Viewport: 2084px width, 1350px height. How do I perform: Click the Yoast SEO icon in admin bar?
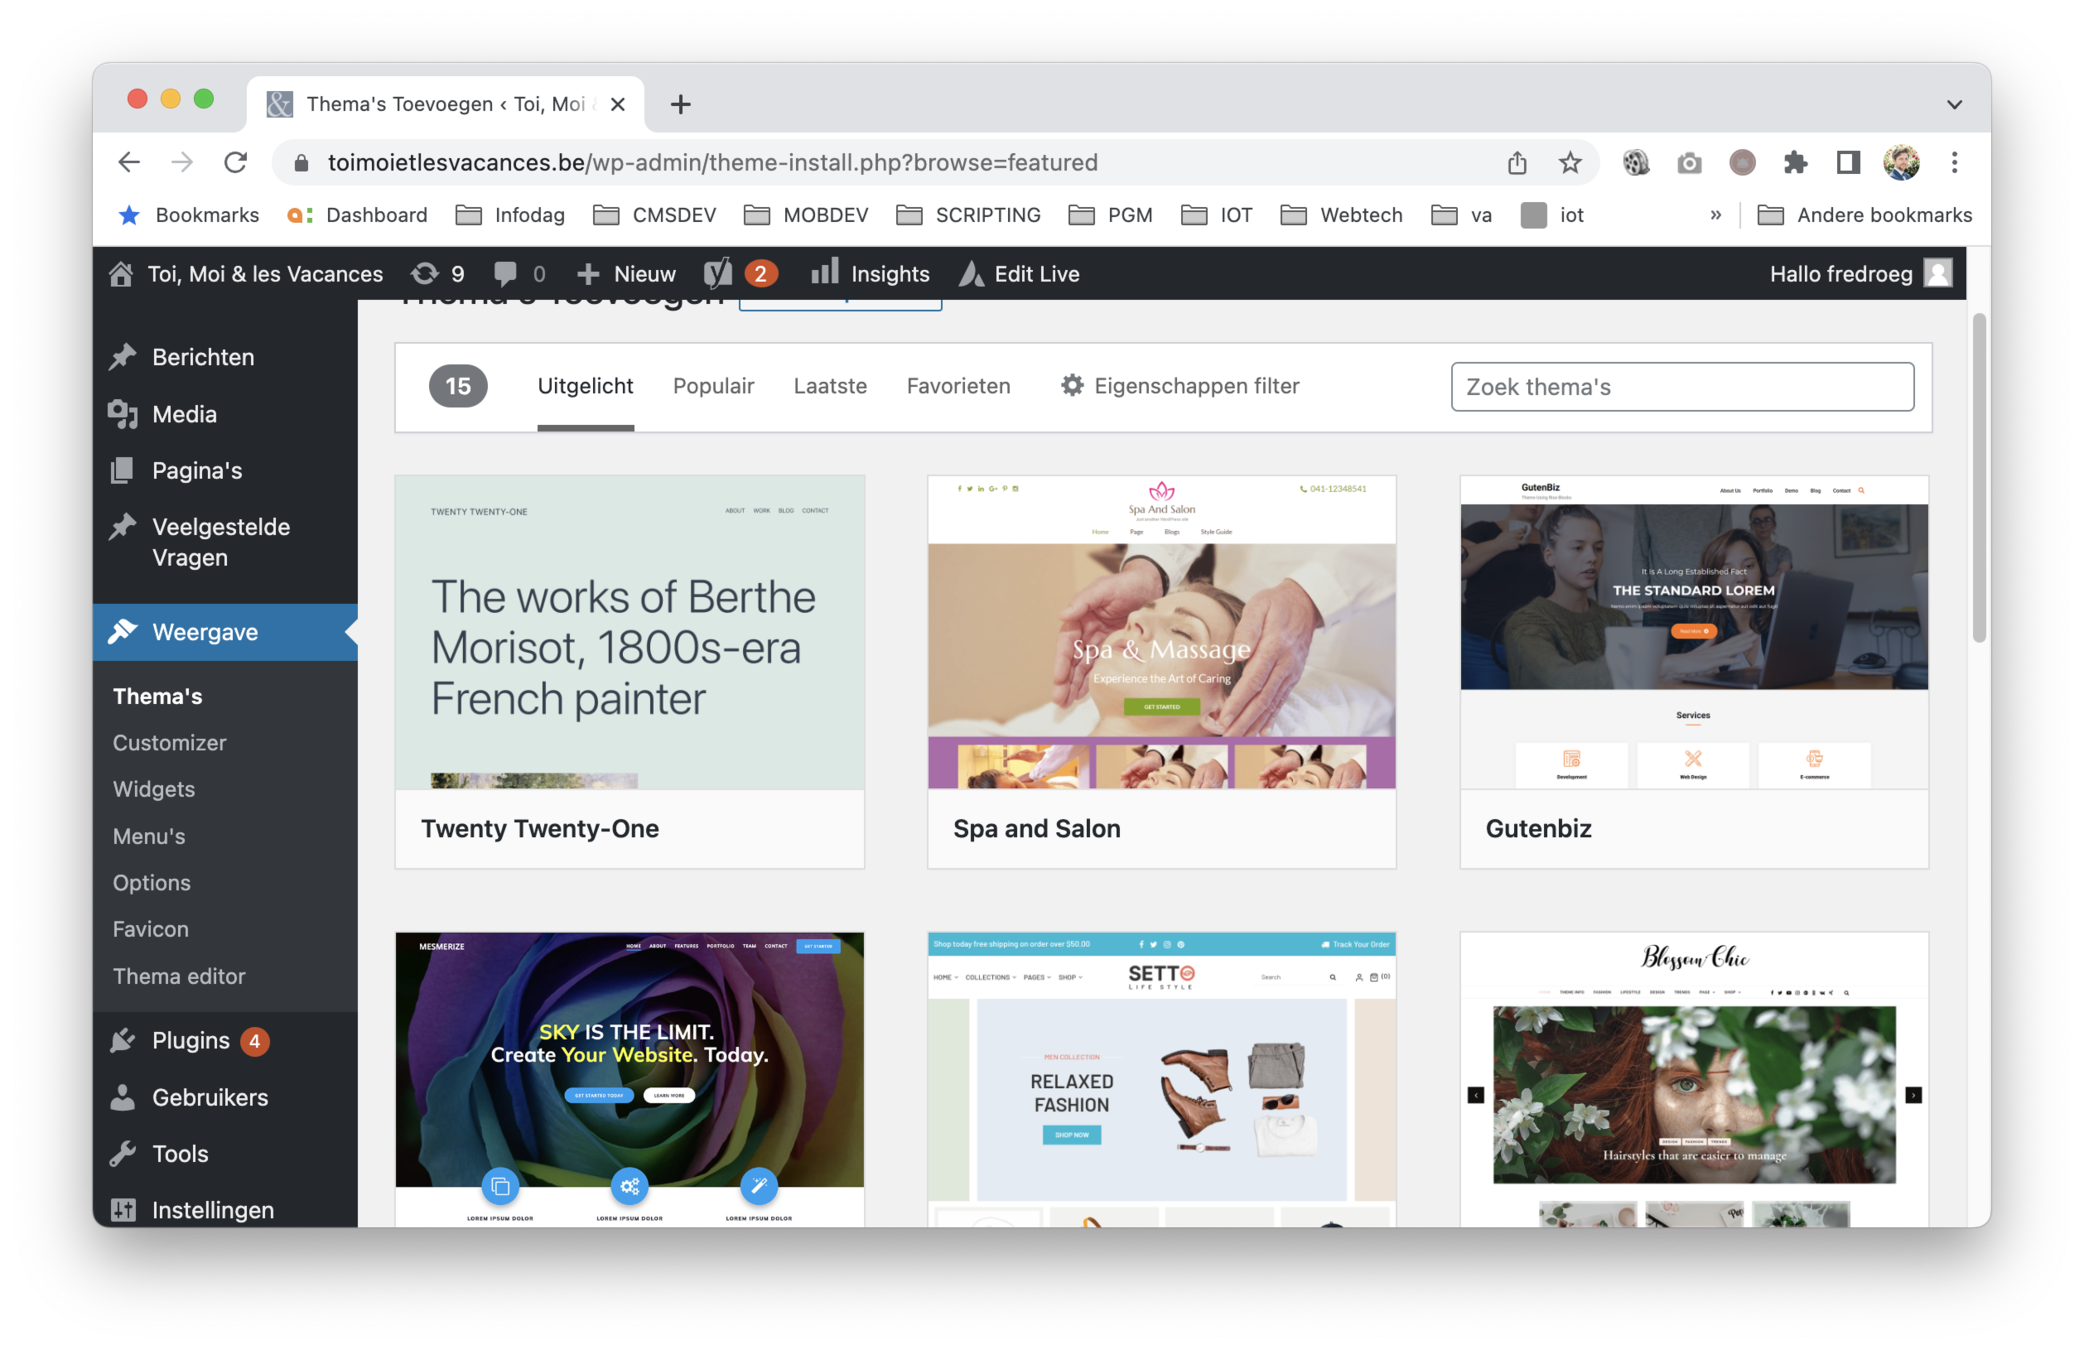pos(718,274)
